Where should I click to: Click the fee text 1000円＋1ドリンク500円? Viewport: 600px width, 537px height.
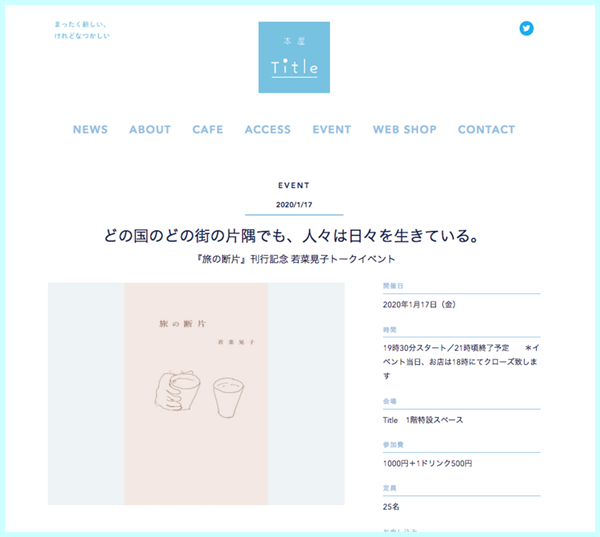click(427, 463)
